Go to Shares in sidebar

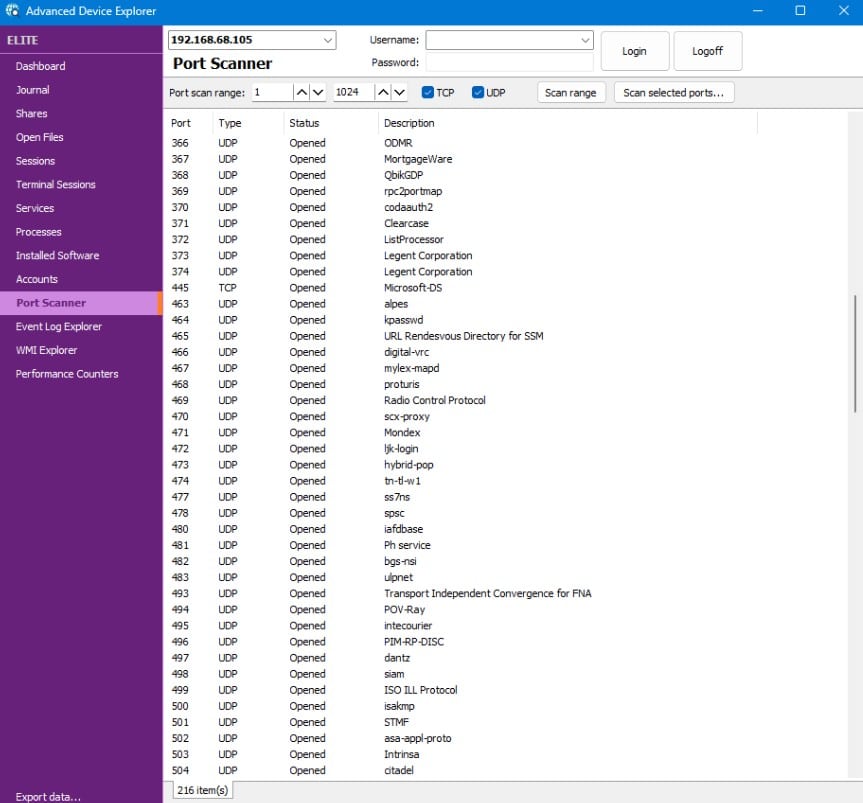tap(81, 113)
